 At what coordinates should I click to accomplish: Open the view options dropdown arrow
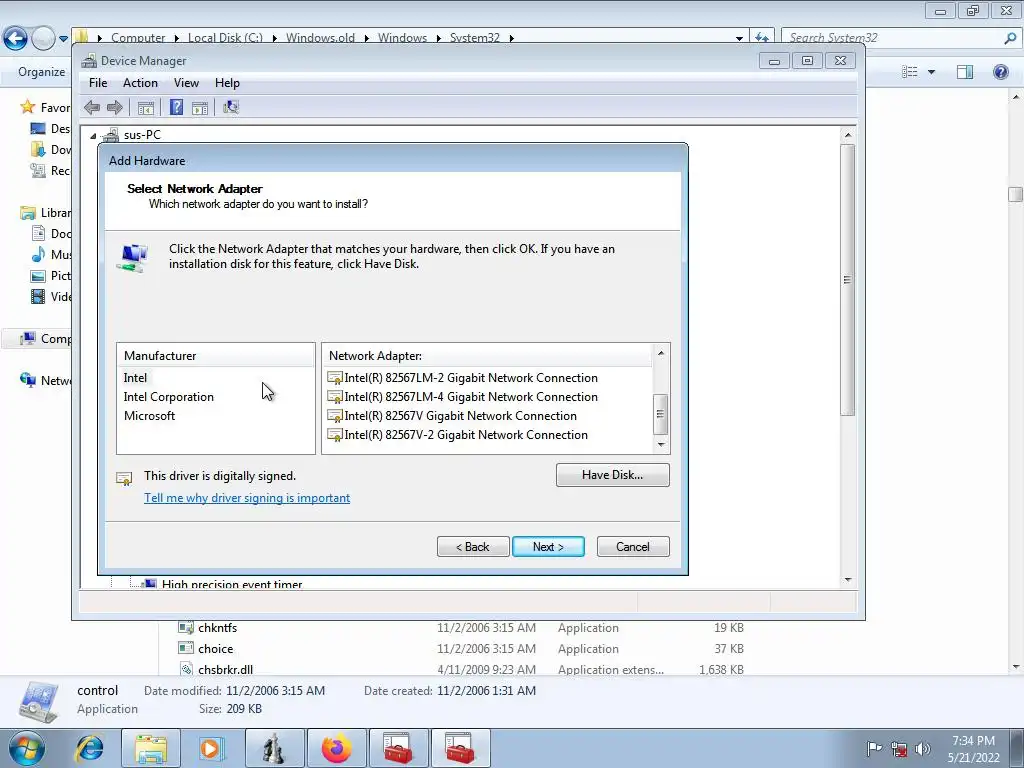[931, 72]
